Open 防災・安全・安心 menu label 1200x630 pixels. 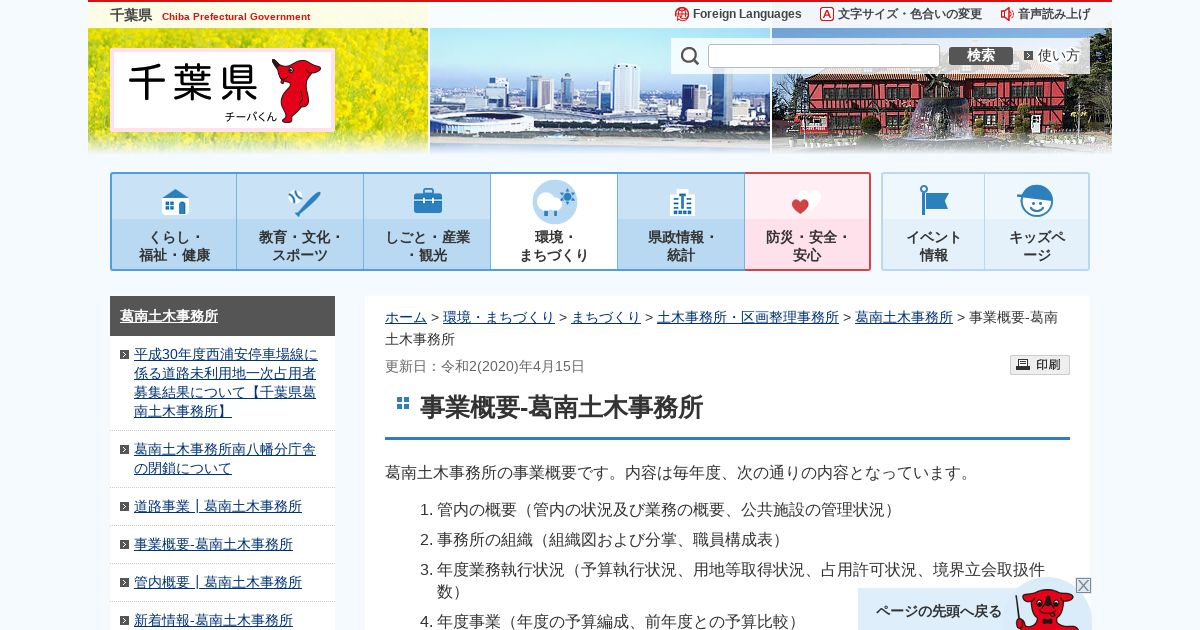click(807, 246)
